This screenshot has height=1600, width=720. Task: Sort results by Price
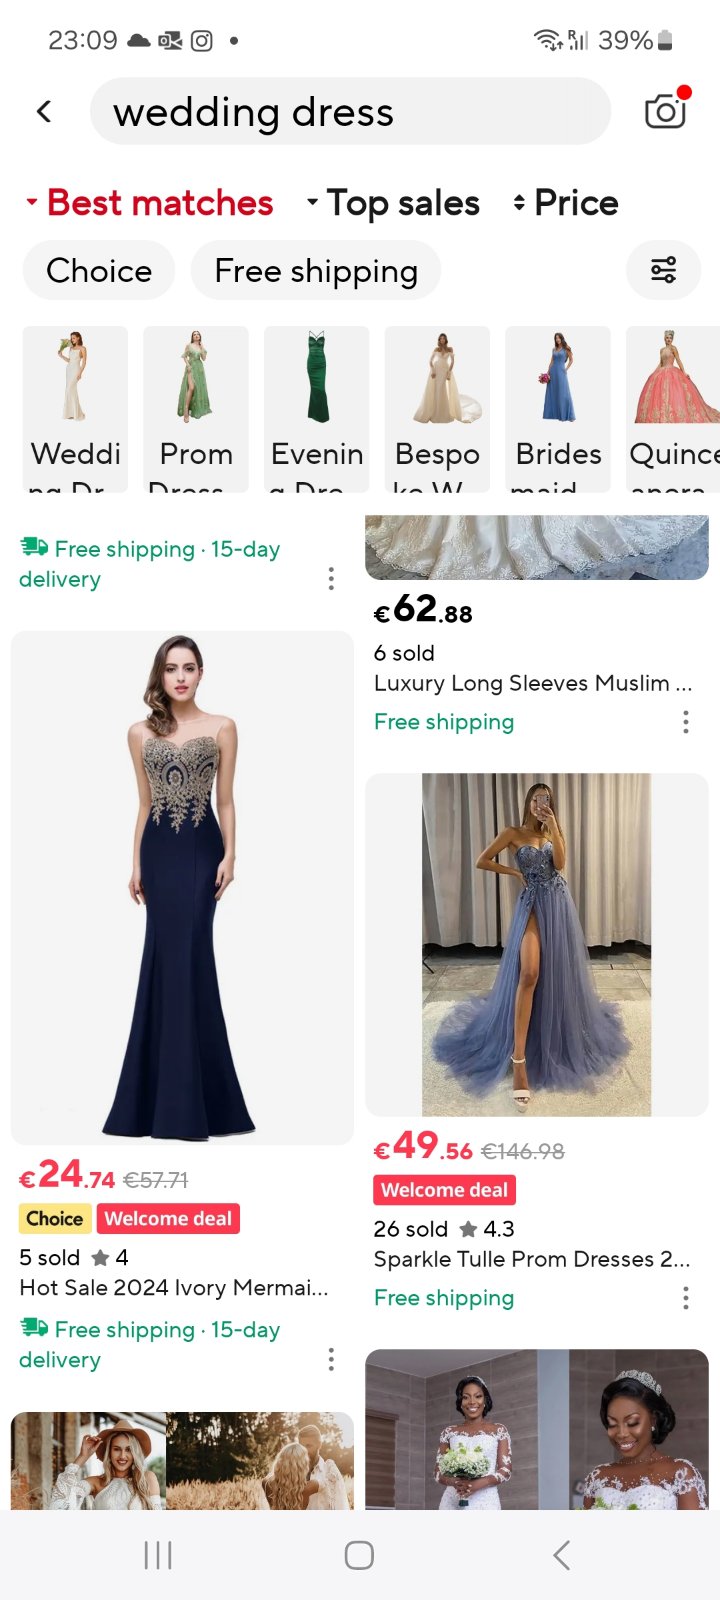pos(566,203)
